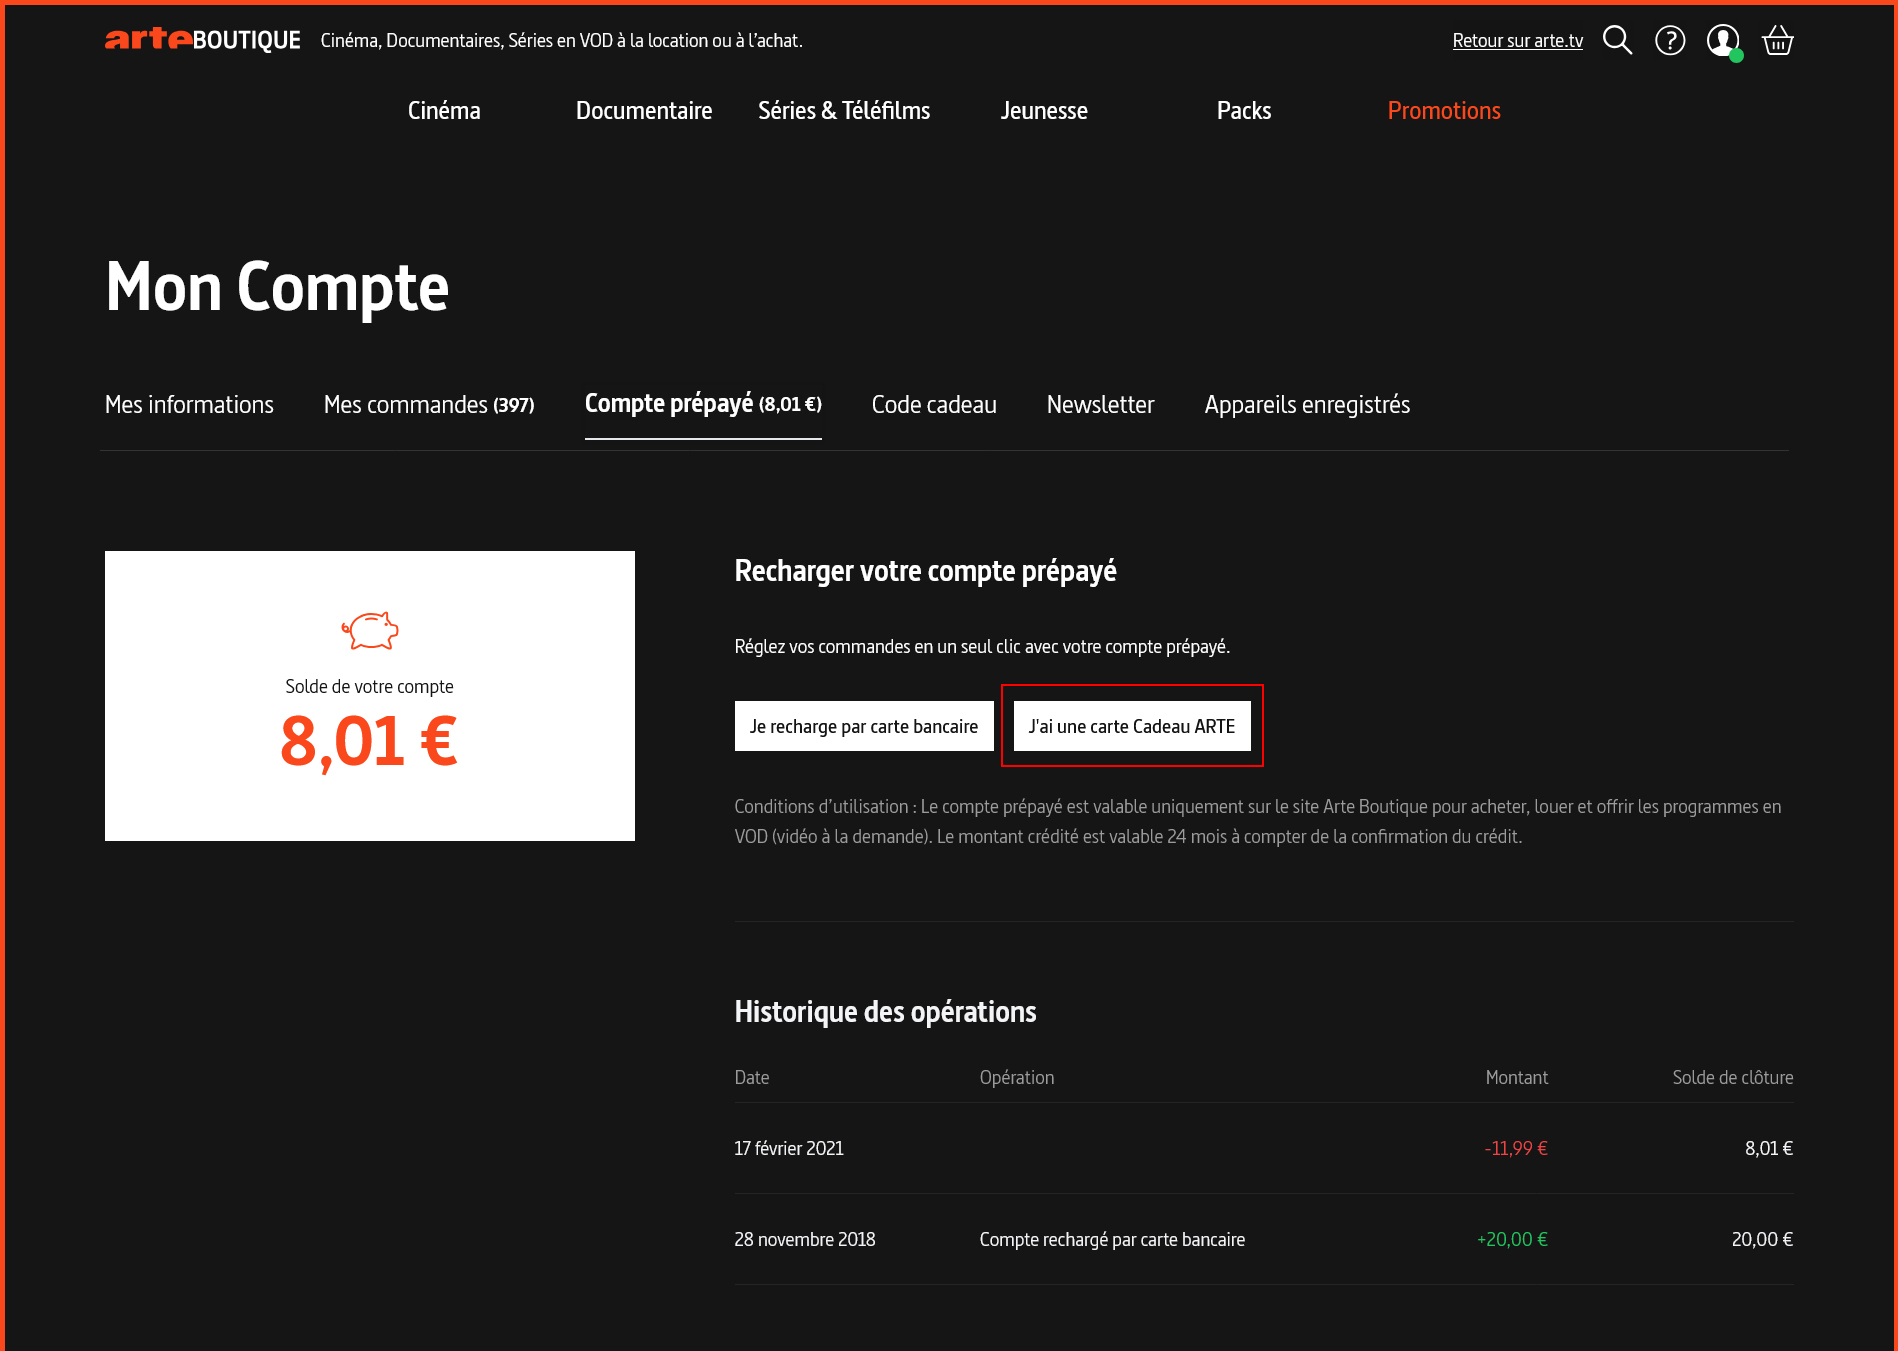This screenshot has height=1351, width=1898.
Task: Open the Cinéma menu
Action: (x=444, y=111)
